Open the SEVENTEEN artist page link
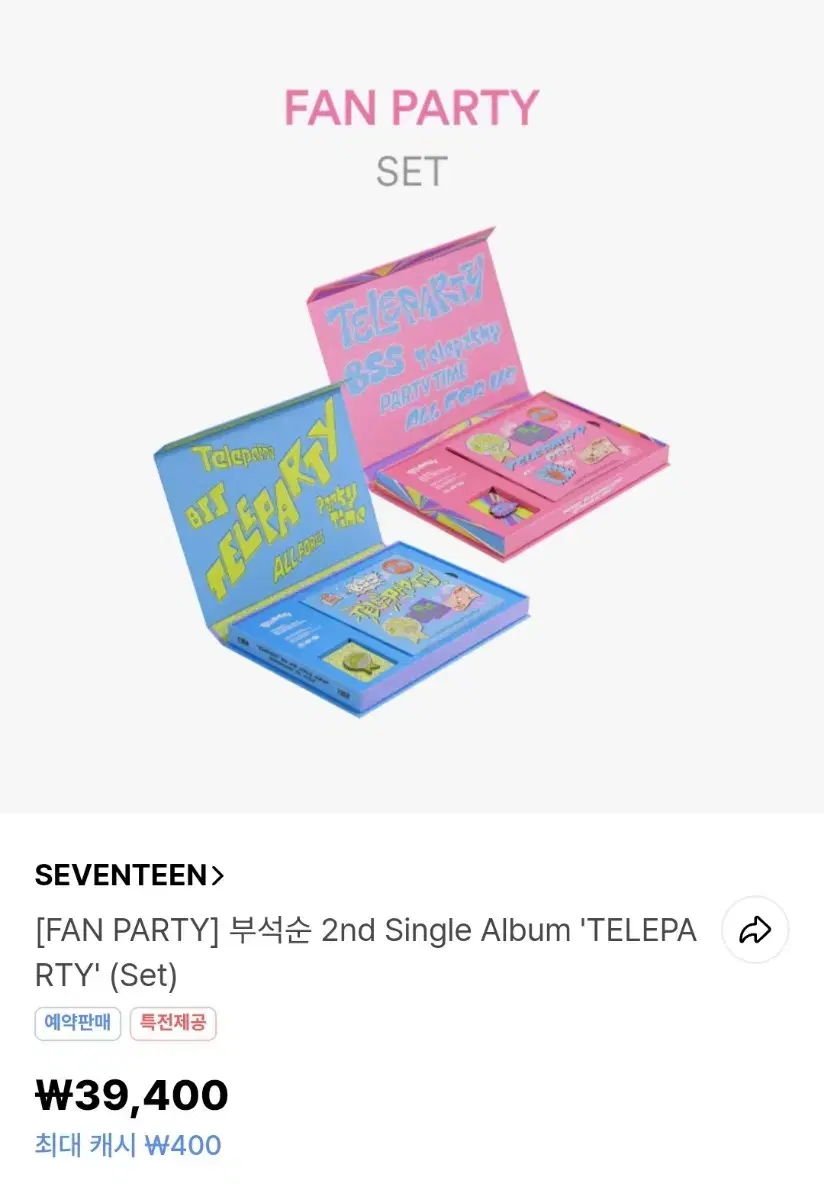This screenshot has height=1200, width=824. 129,876
